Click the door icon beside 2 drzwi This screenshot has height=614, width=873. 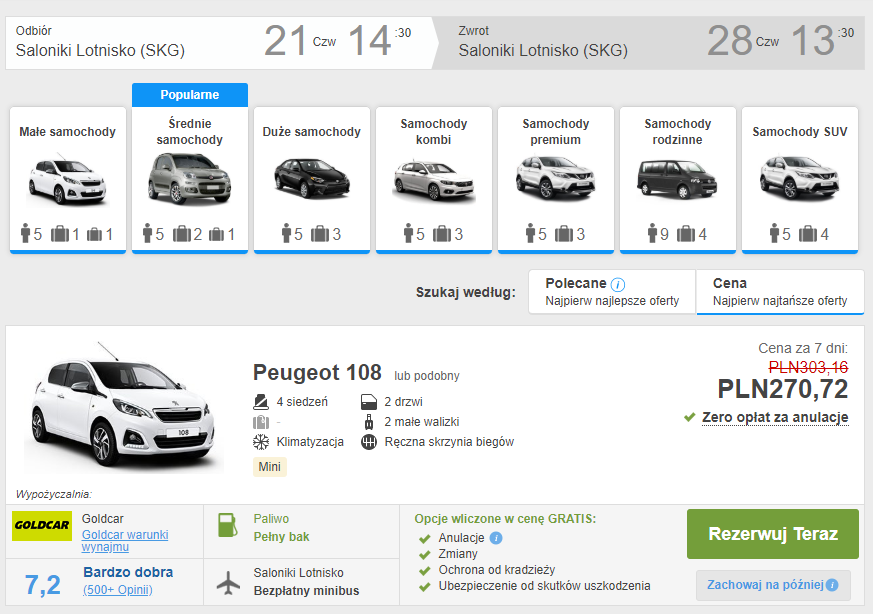coord(369,401)
